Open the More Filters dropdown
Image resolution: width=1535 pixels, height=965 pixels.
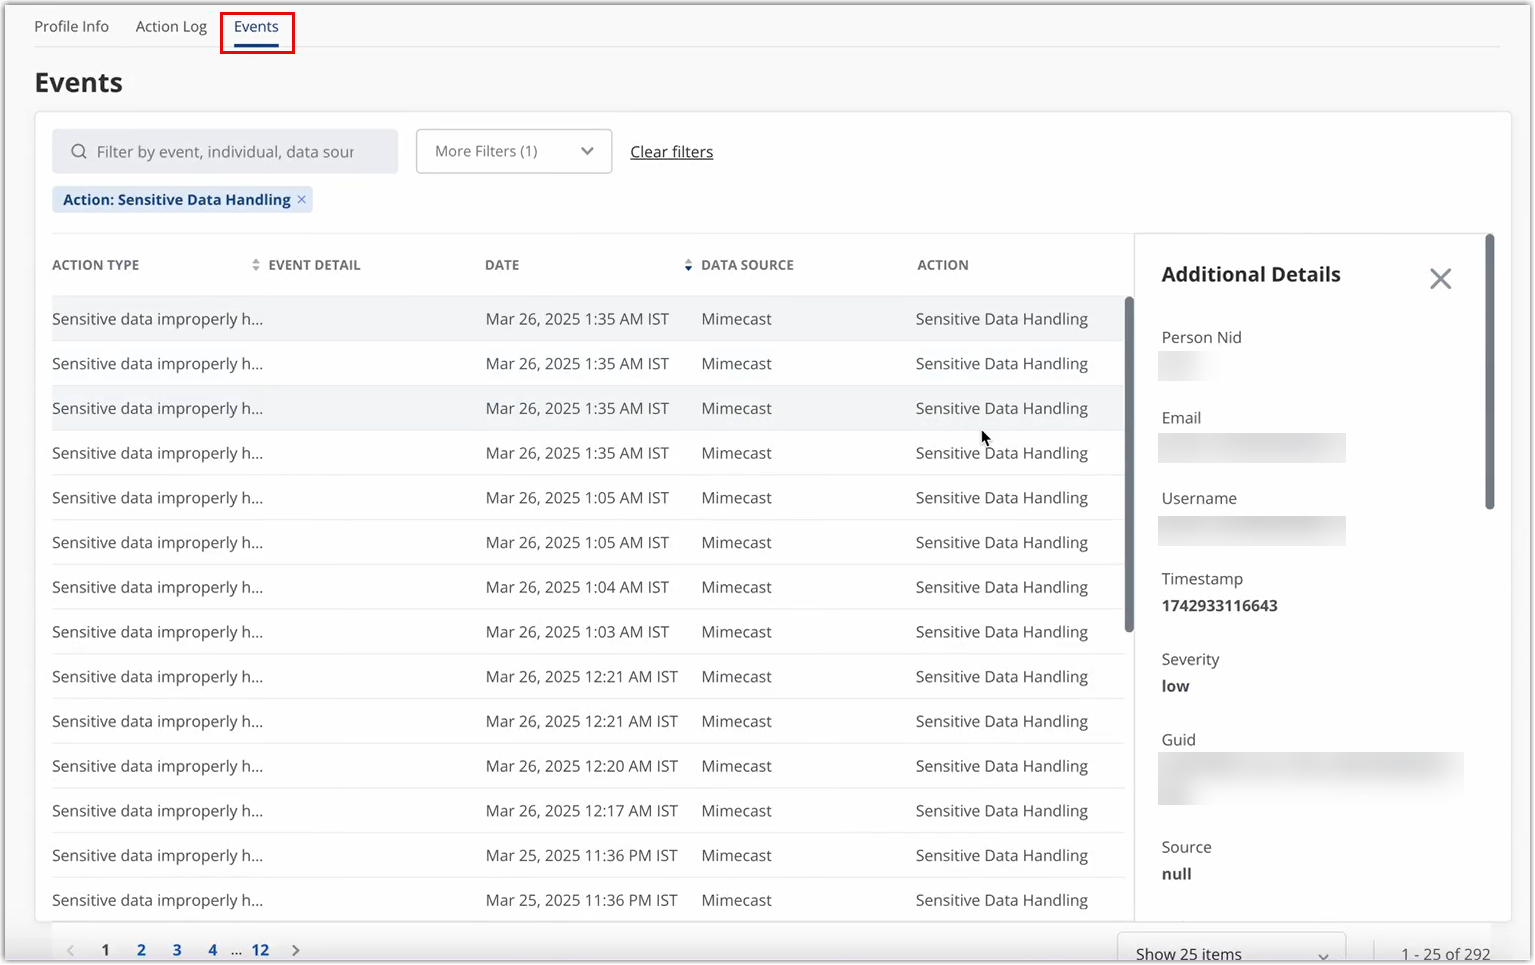pos(513,151)
